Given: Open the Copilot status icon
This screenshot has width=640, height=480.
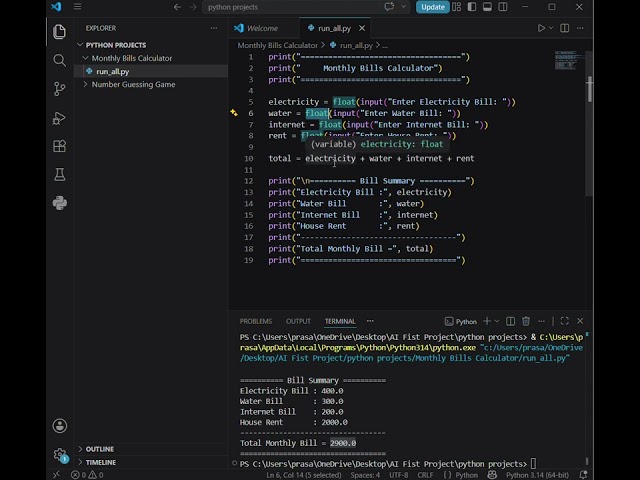Looking at the screenshot, I should point(492,475).
